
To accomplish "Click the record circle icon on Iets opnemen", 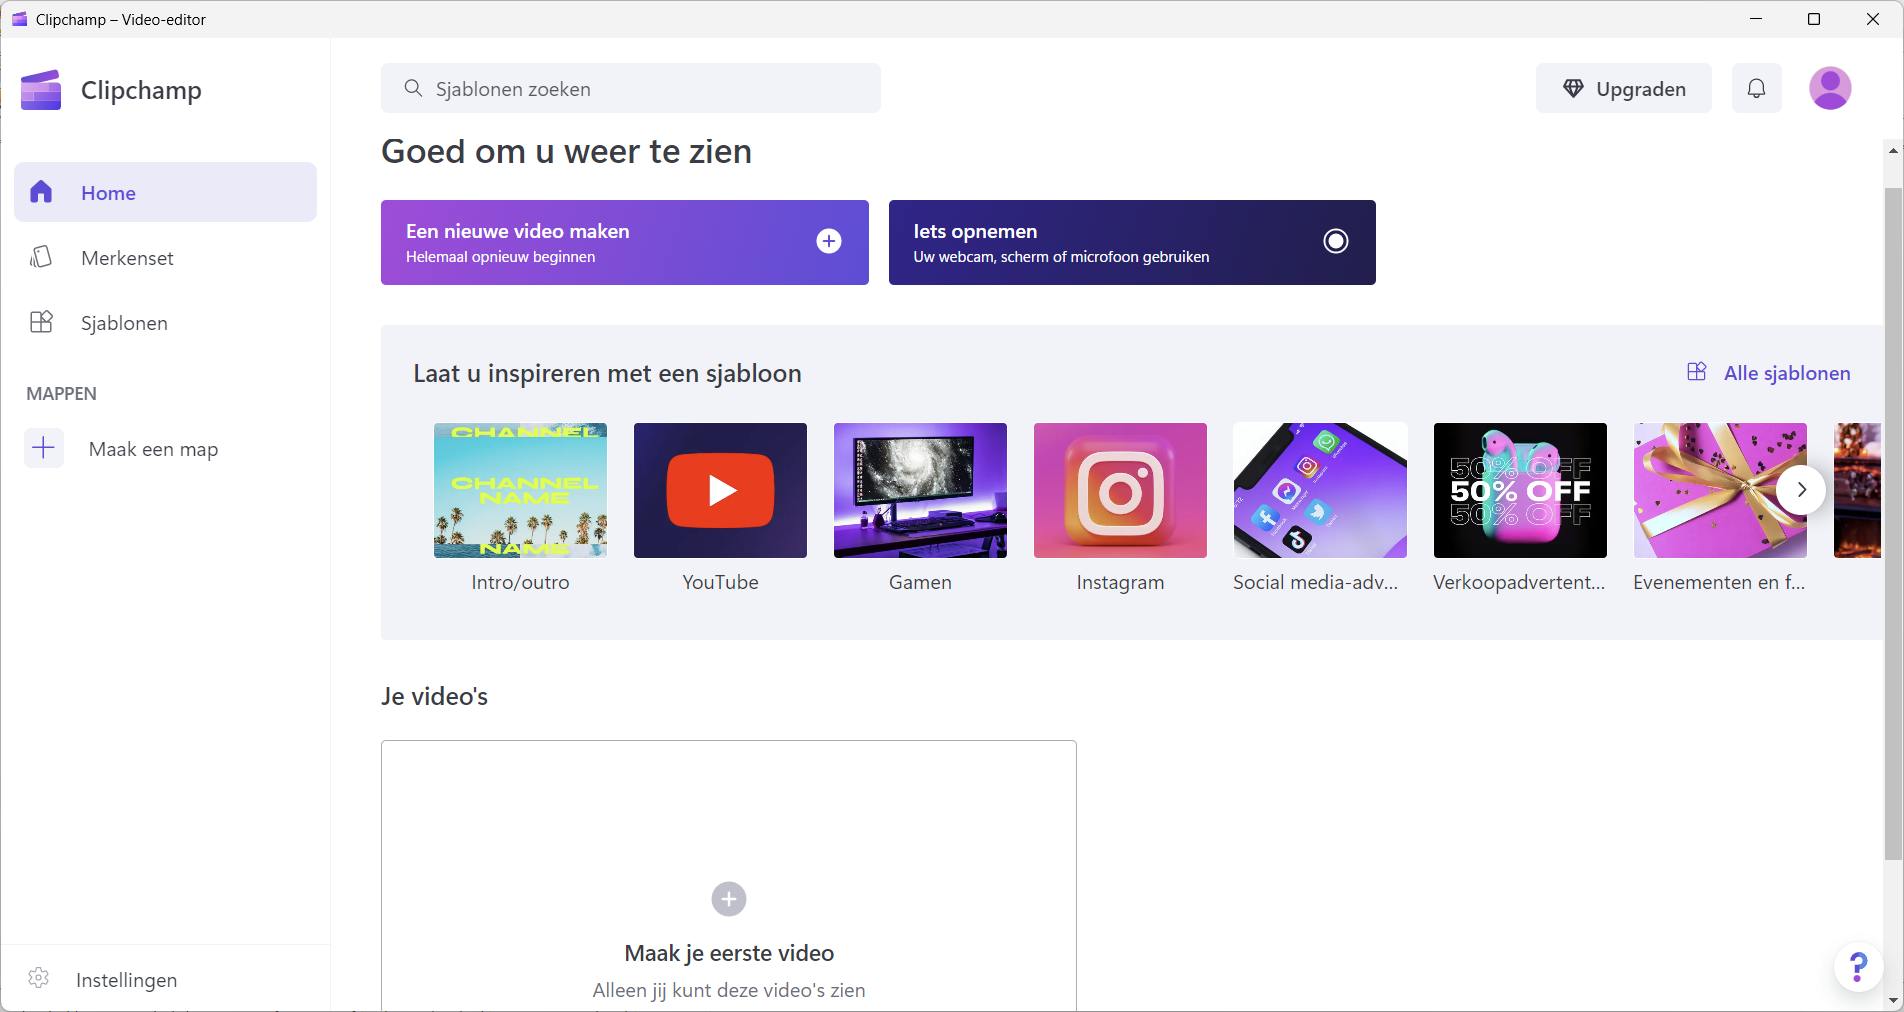I will [1336, 241].
